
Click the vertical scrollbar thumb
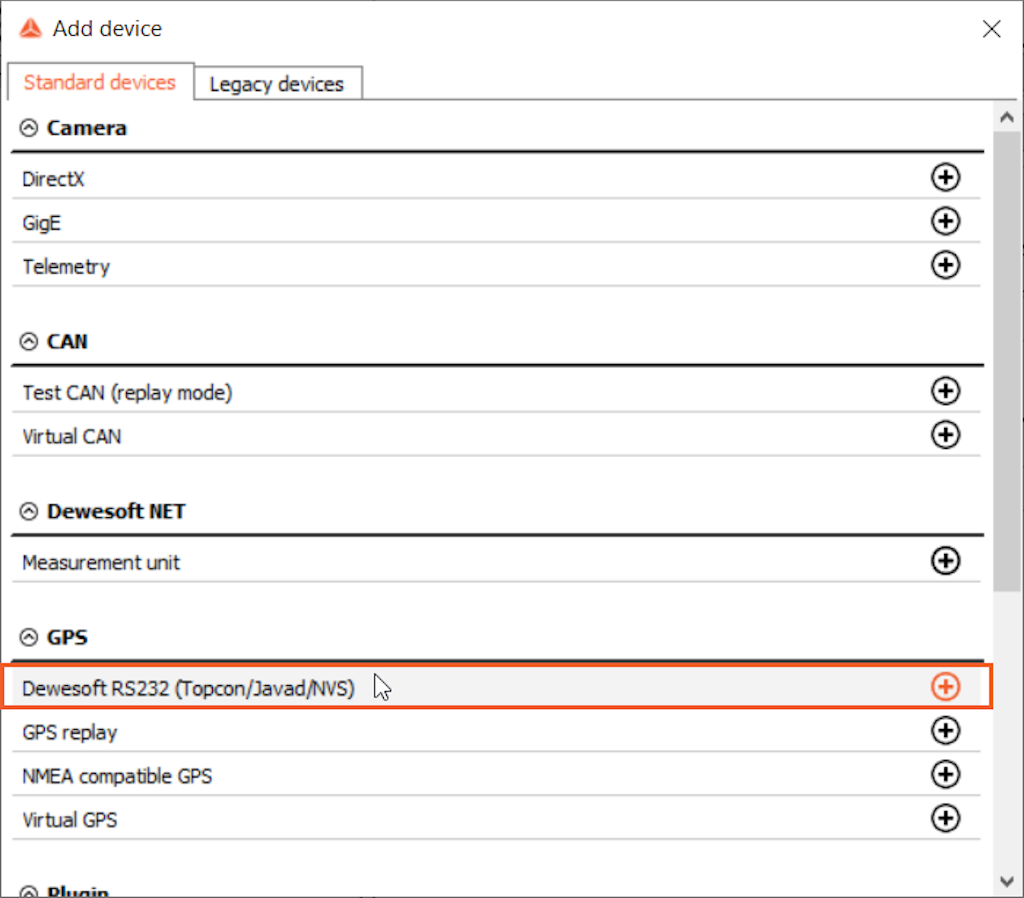1006,361
